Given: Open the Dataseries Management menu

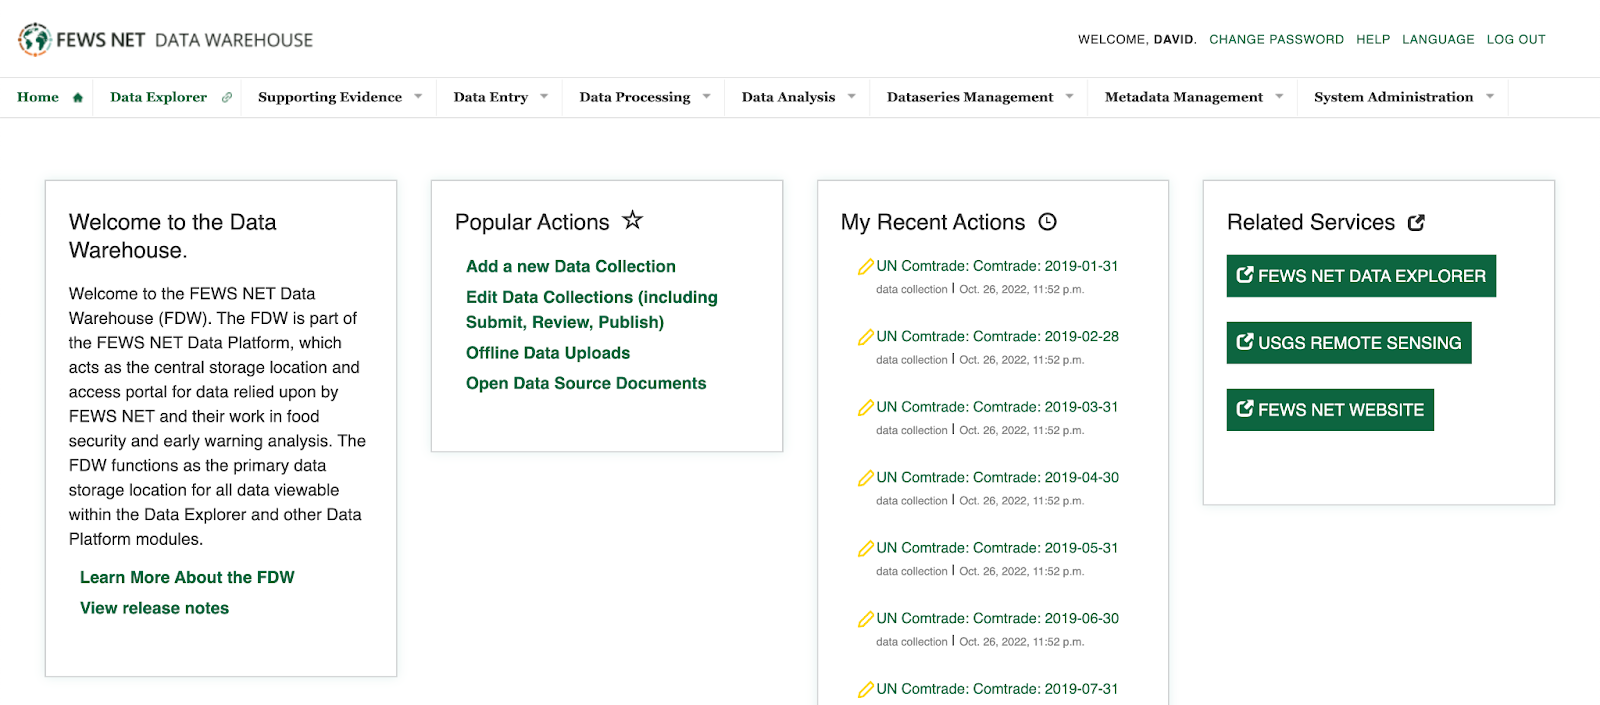Looking at the screenshot, I should pos(979,97).
